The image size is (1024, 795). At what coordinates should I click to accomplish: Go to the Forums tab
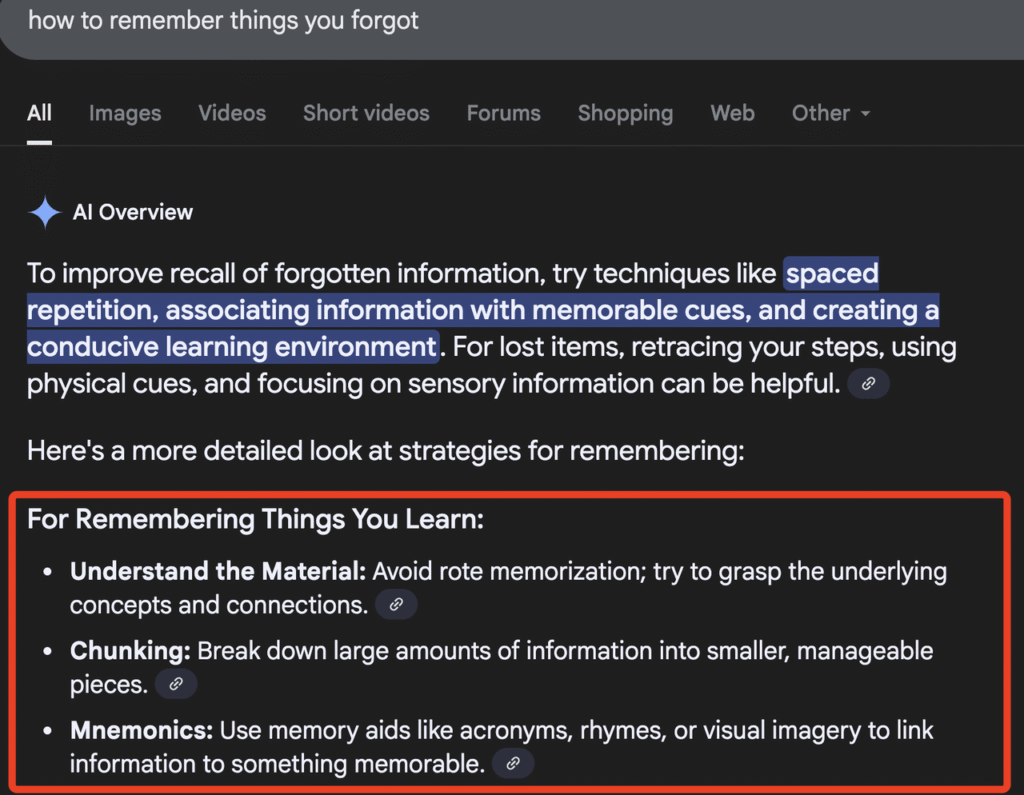tap(503, 113)
